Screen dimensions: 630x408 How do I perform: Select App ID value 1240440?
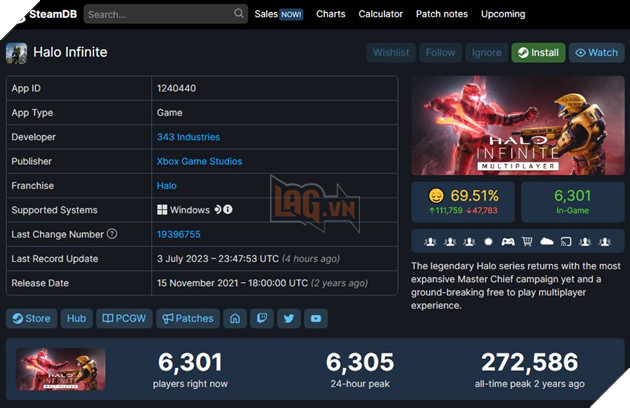(x=176, y=88)
